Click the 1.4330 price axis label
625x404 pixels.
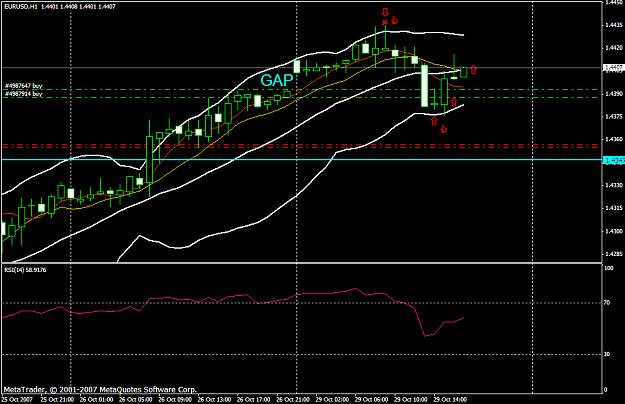coord(613,185)
